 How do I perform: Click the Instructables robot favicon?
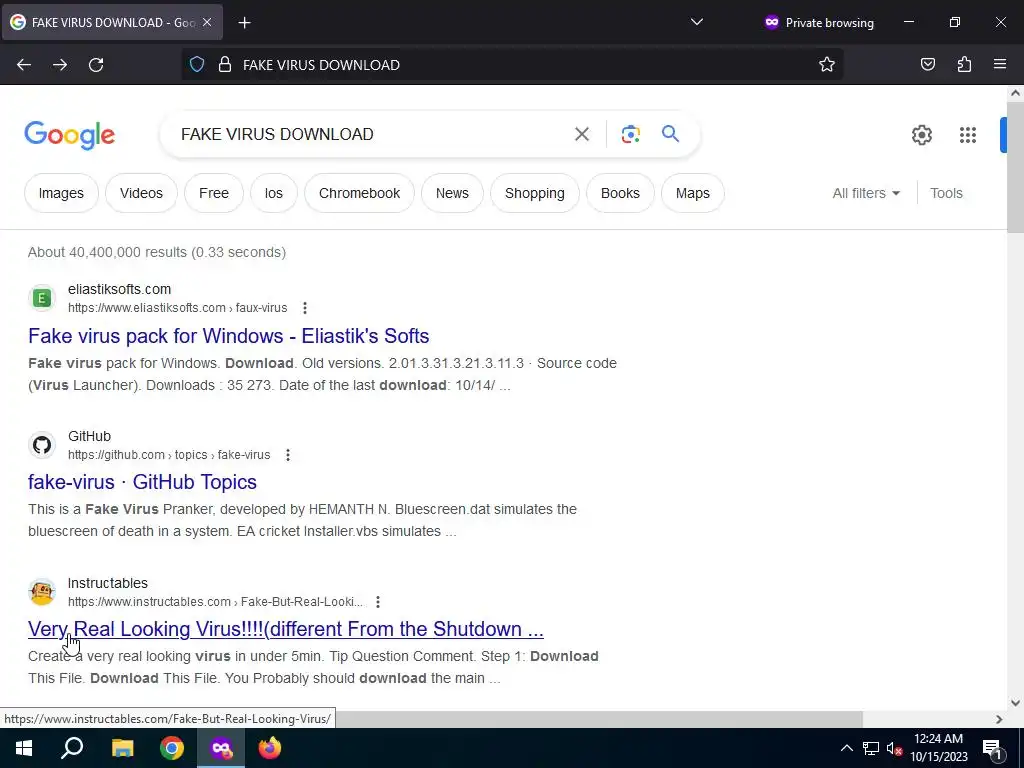[x=42, y=592]
